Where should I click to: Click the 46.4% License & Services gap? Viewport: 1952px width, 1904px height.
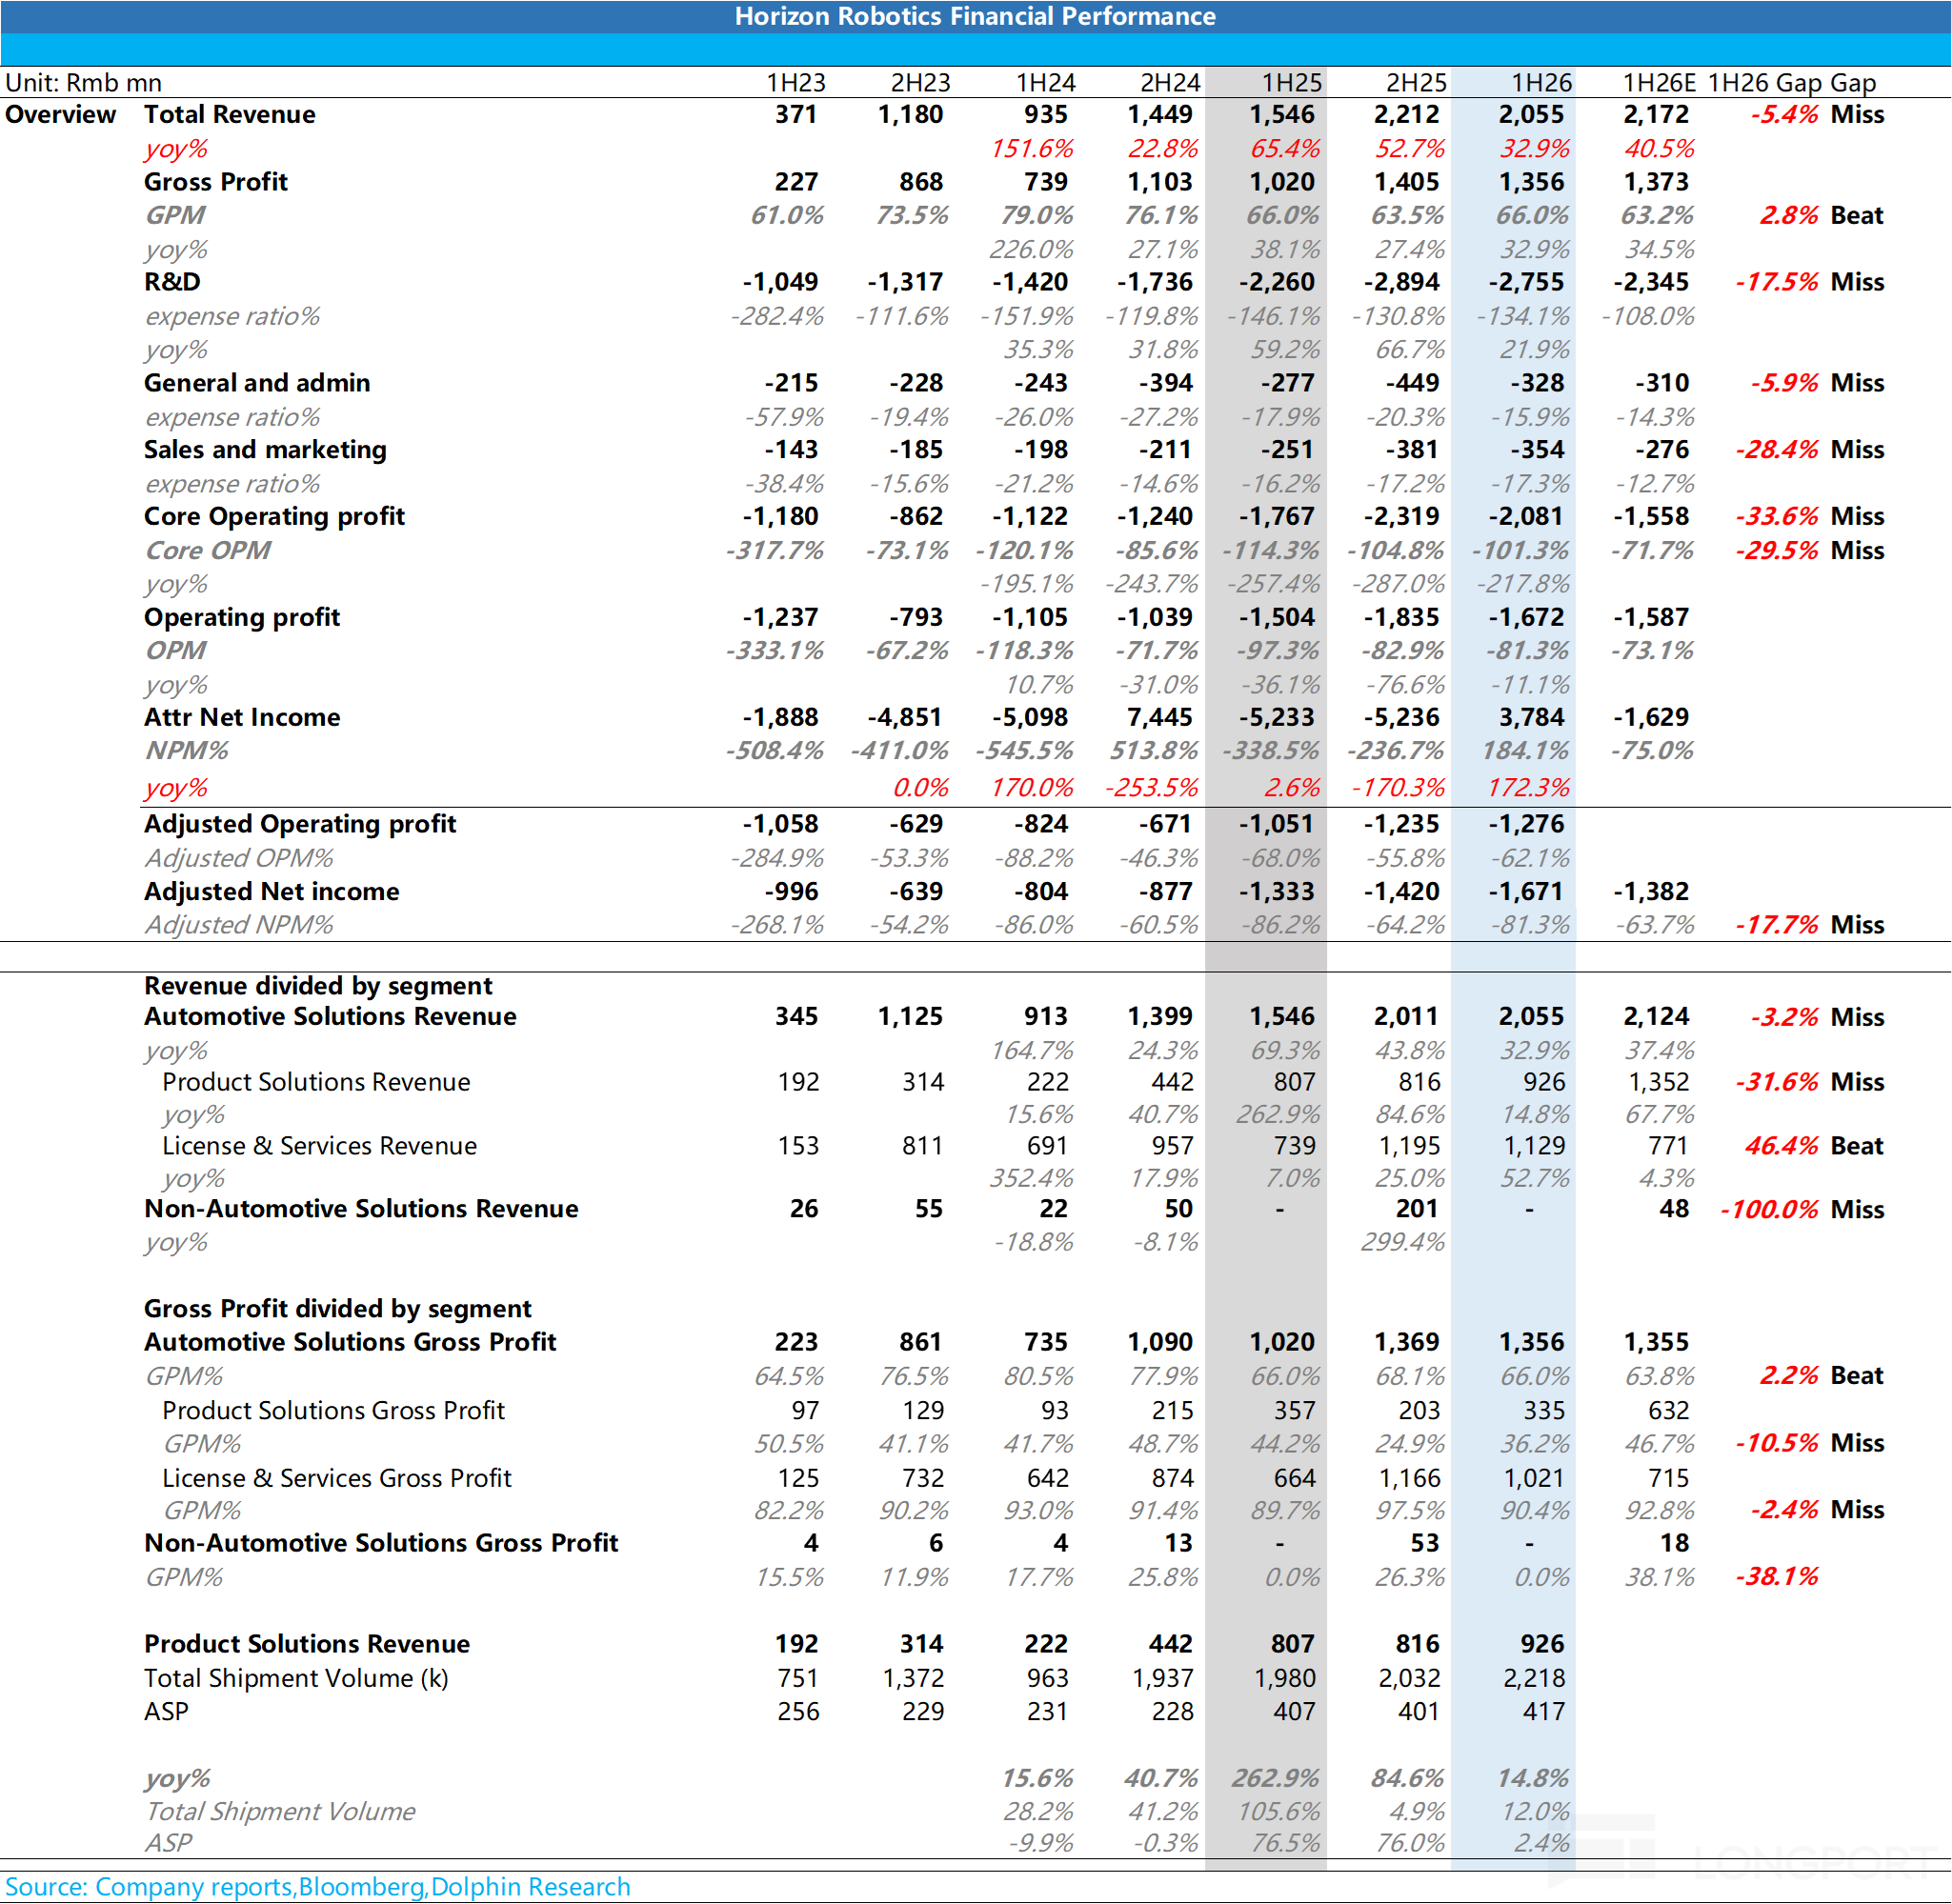tap(1782, 1145)
